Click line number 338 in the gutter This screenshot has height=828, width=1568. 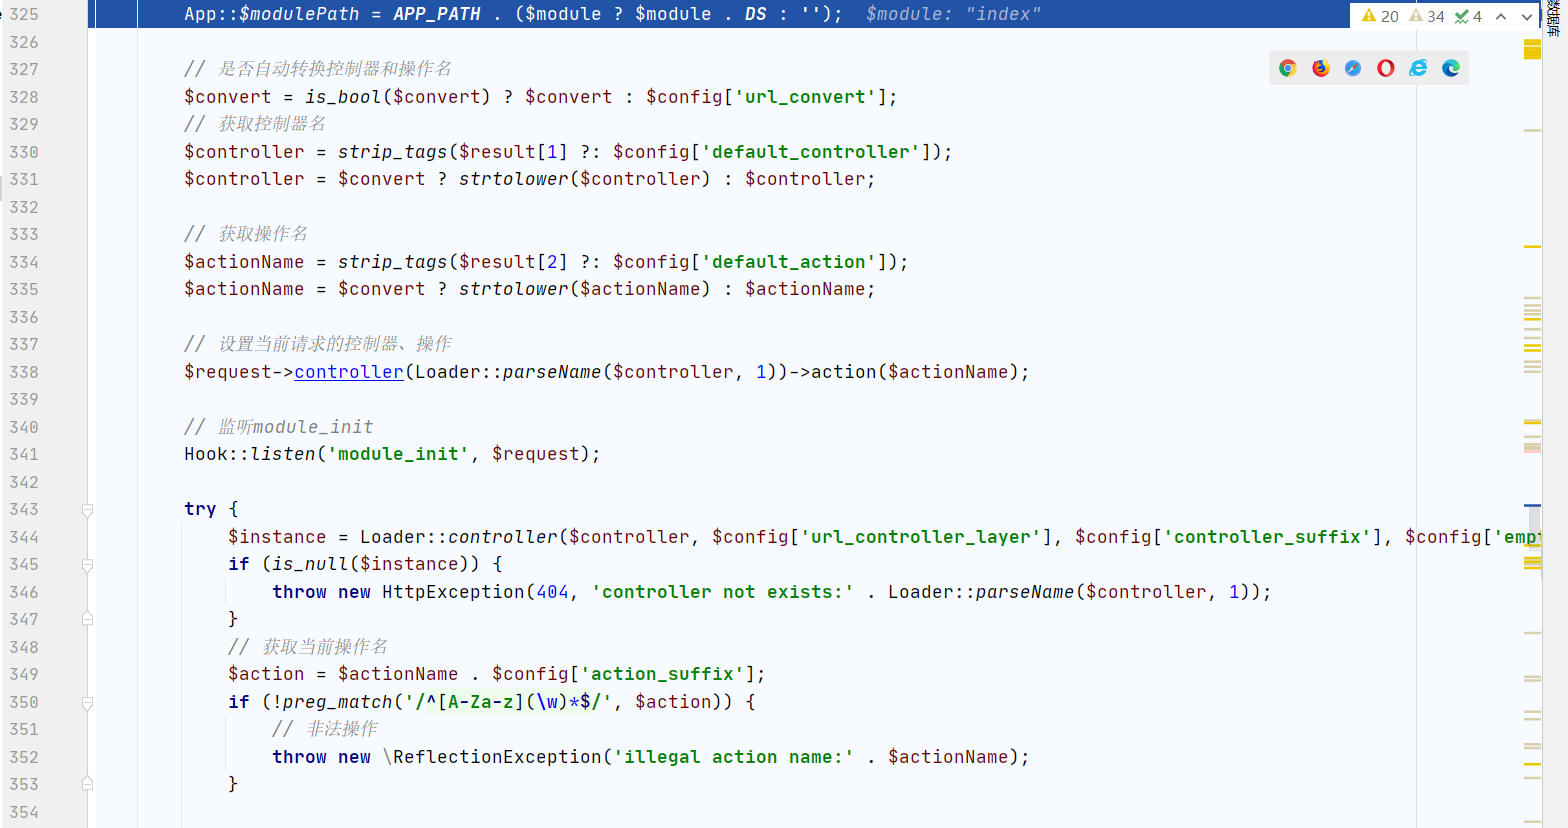(x=24, y=372)
